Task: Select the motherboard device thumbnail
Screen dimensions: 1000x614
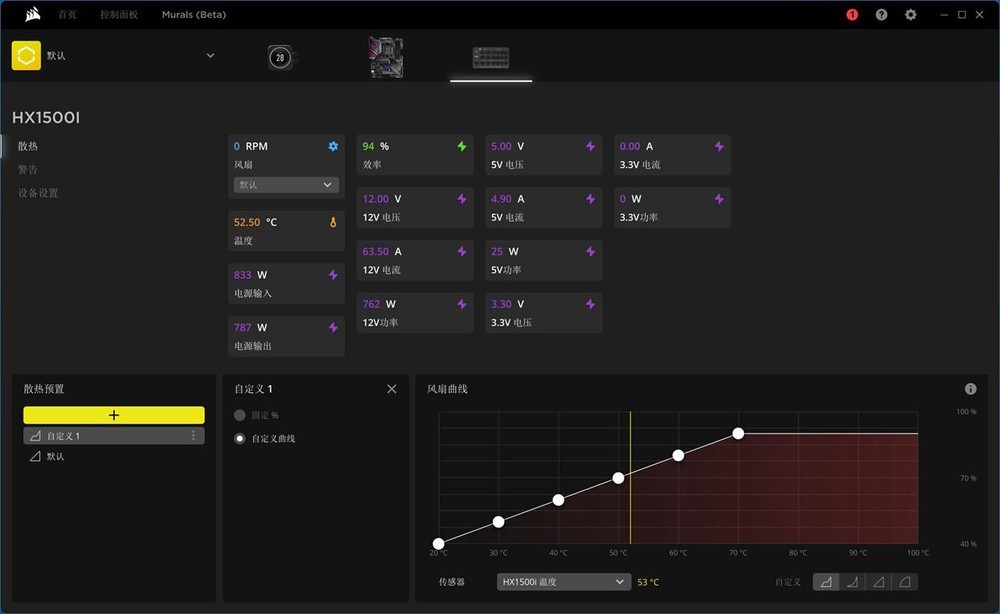Action: (386, 57)
